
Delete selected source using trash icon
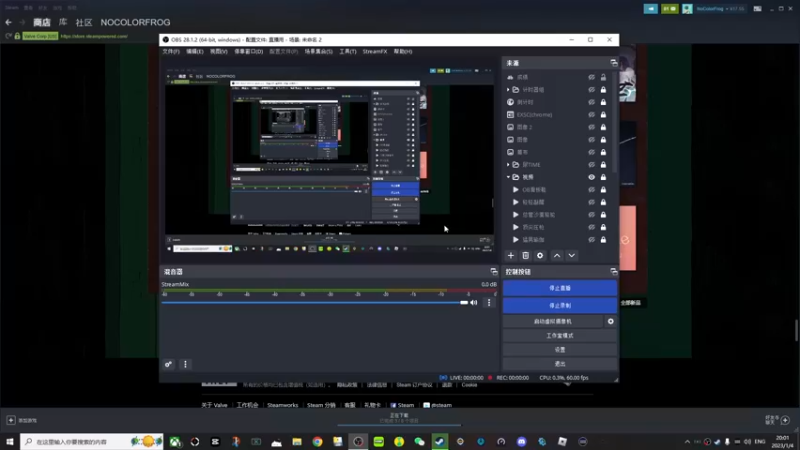click(526, 256)
